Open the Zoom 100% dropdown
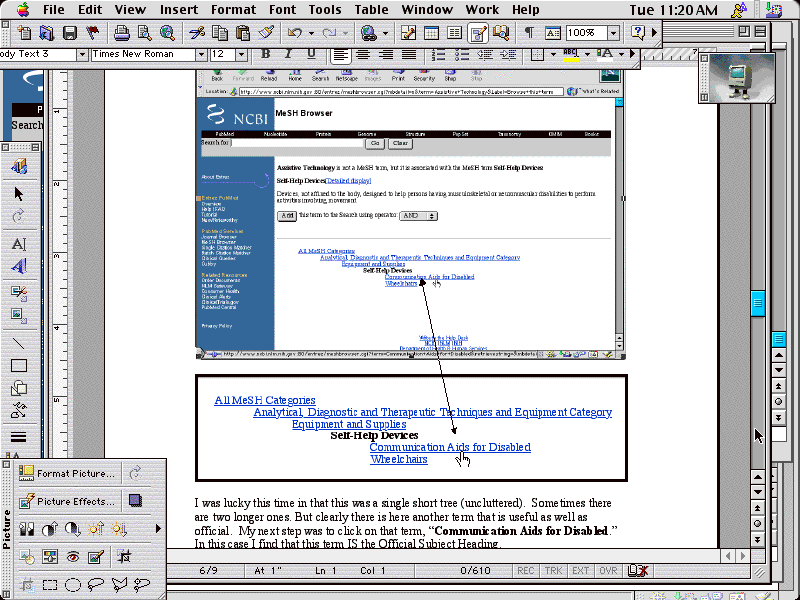 614,33
